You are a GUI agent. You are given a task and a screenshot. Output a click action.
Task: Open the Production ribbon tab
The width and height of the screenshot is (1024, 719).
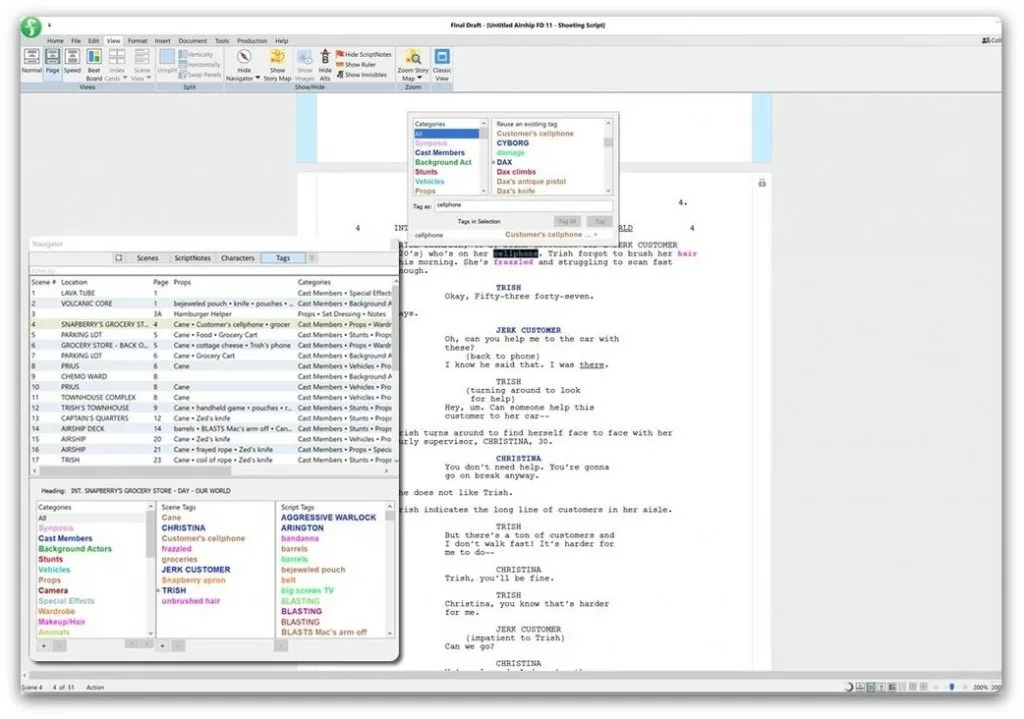coord(252,40)
